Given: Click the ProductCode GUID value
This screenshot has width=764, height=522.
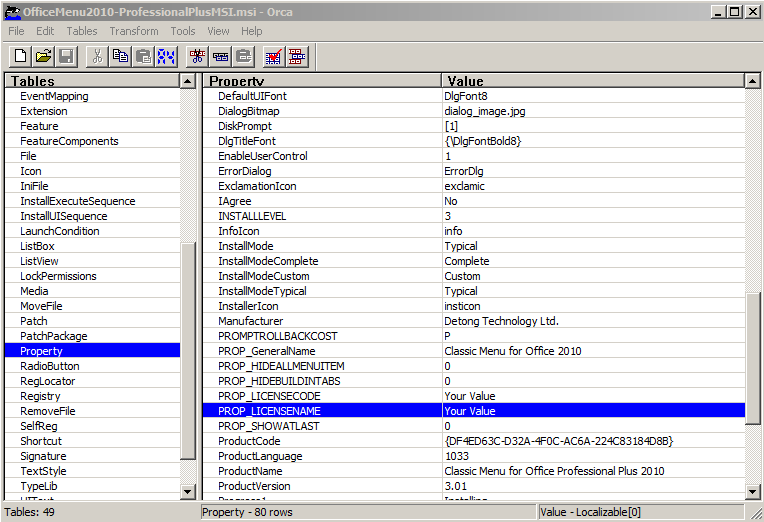Looking at the screenshot, I should pos(558,441).
